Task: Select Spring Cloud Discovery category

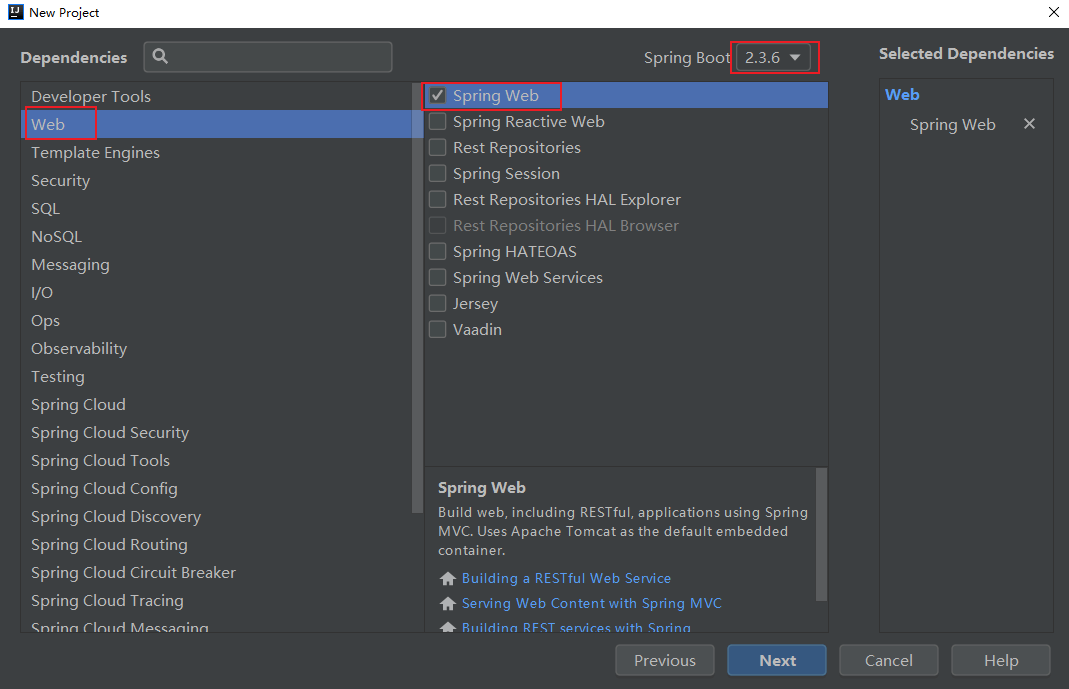Action: (217, 516)
